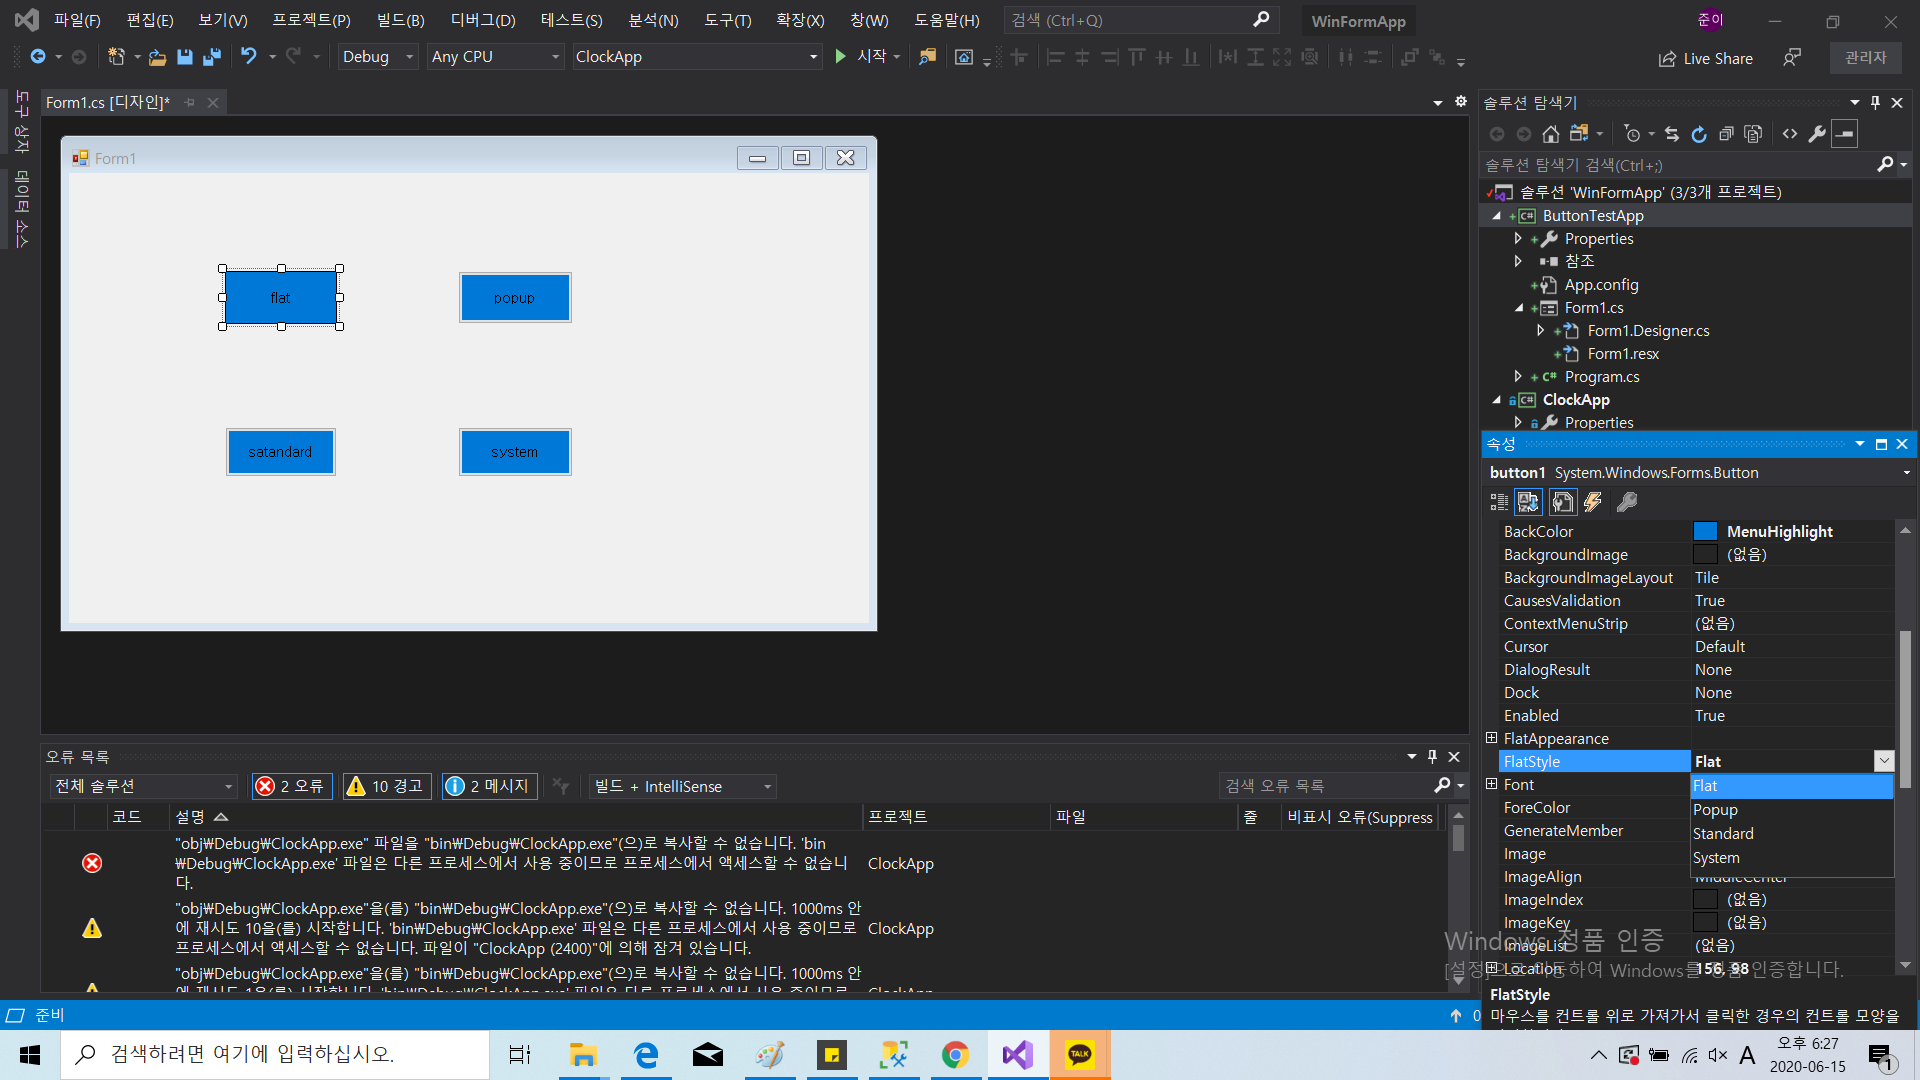The width and height of the screenshot is (1920, 1080).
Task: Open Visual Studio from the Windows taskbar
Action: tap(1018, 1055)
